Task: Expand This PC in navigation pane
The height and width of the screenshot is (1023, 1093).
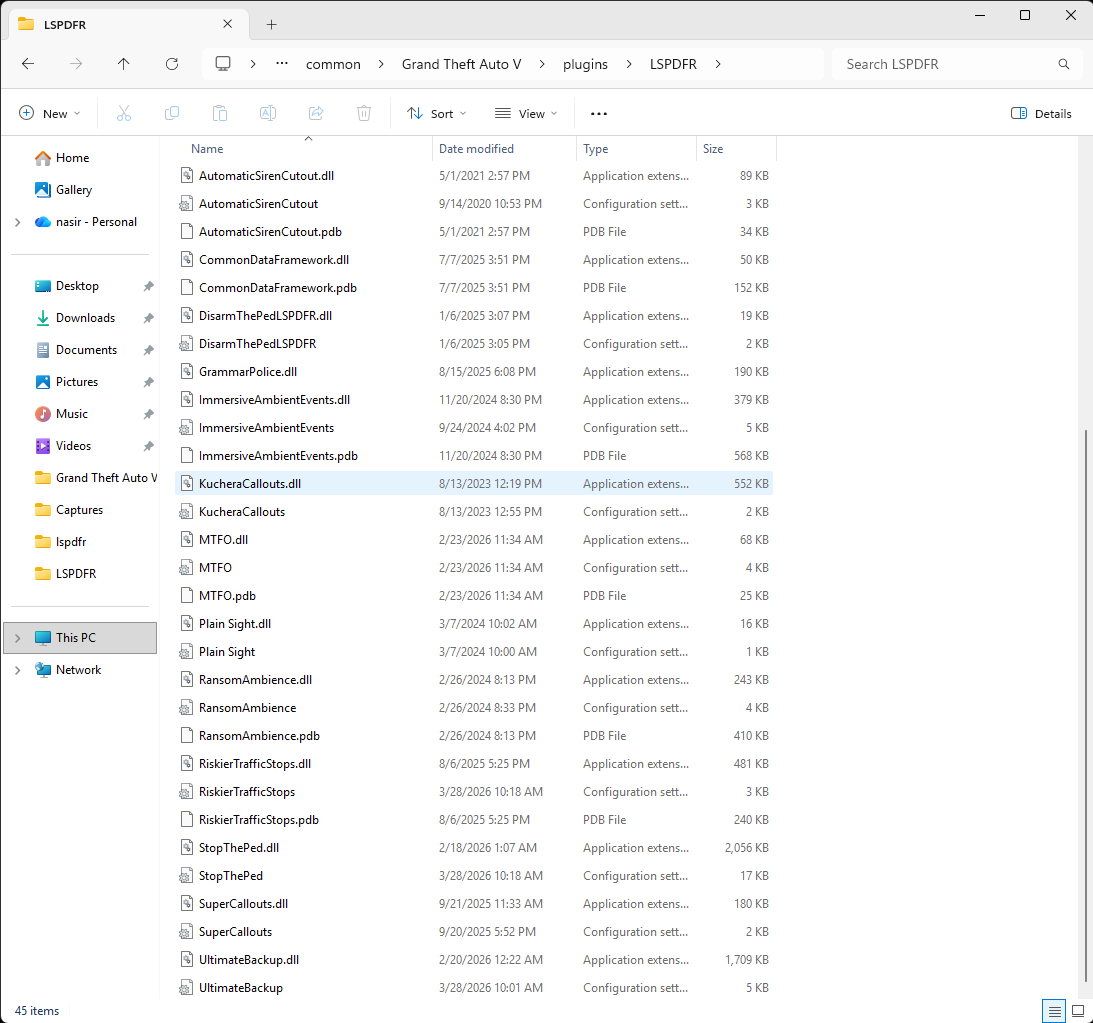Action: coord(17,638)
